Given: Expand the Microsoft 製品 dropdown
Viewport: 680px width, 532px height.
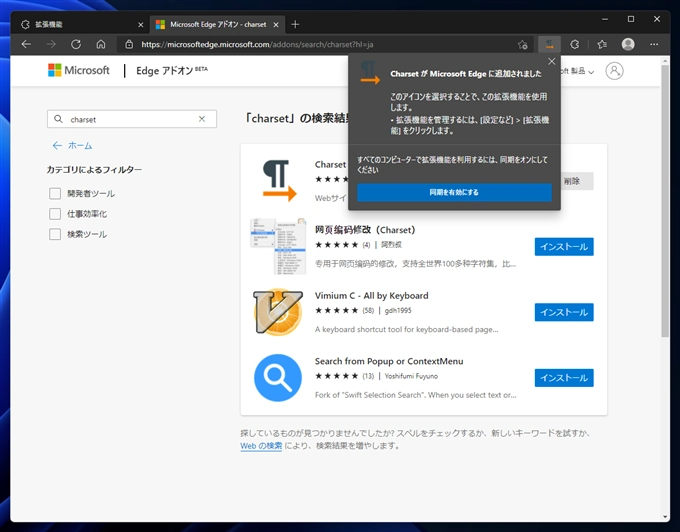Looking at the screenshot, I should (578, 71).
